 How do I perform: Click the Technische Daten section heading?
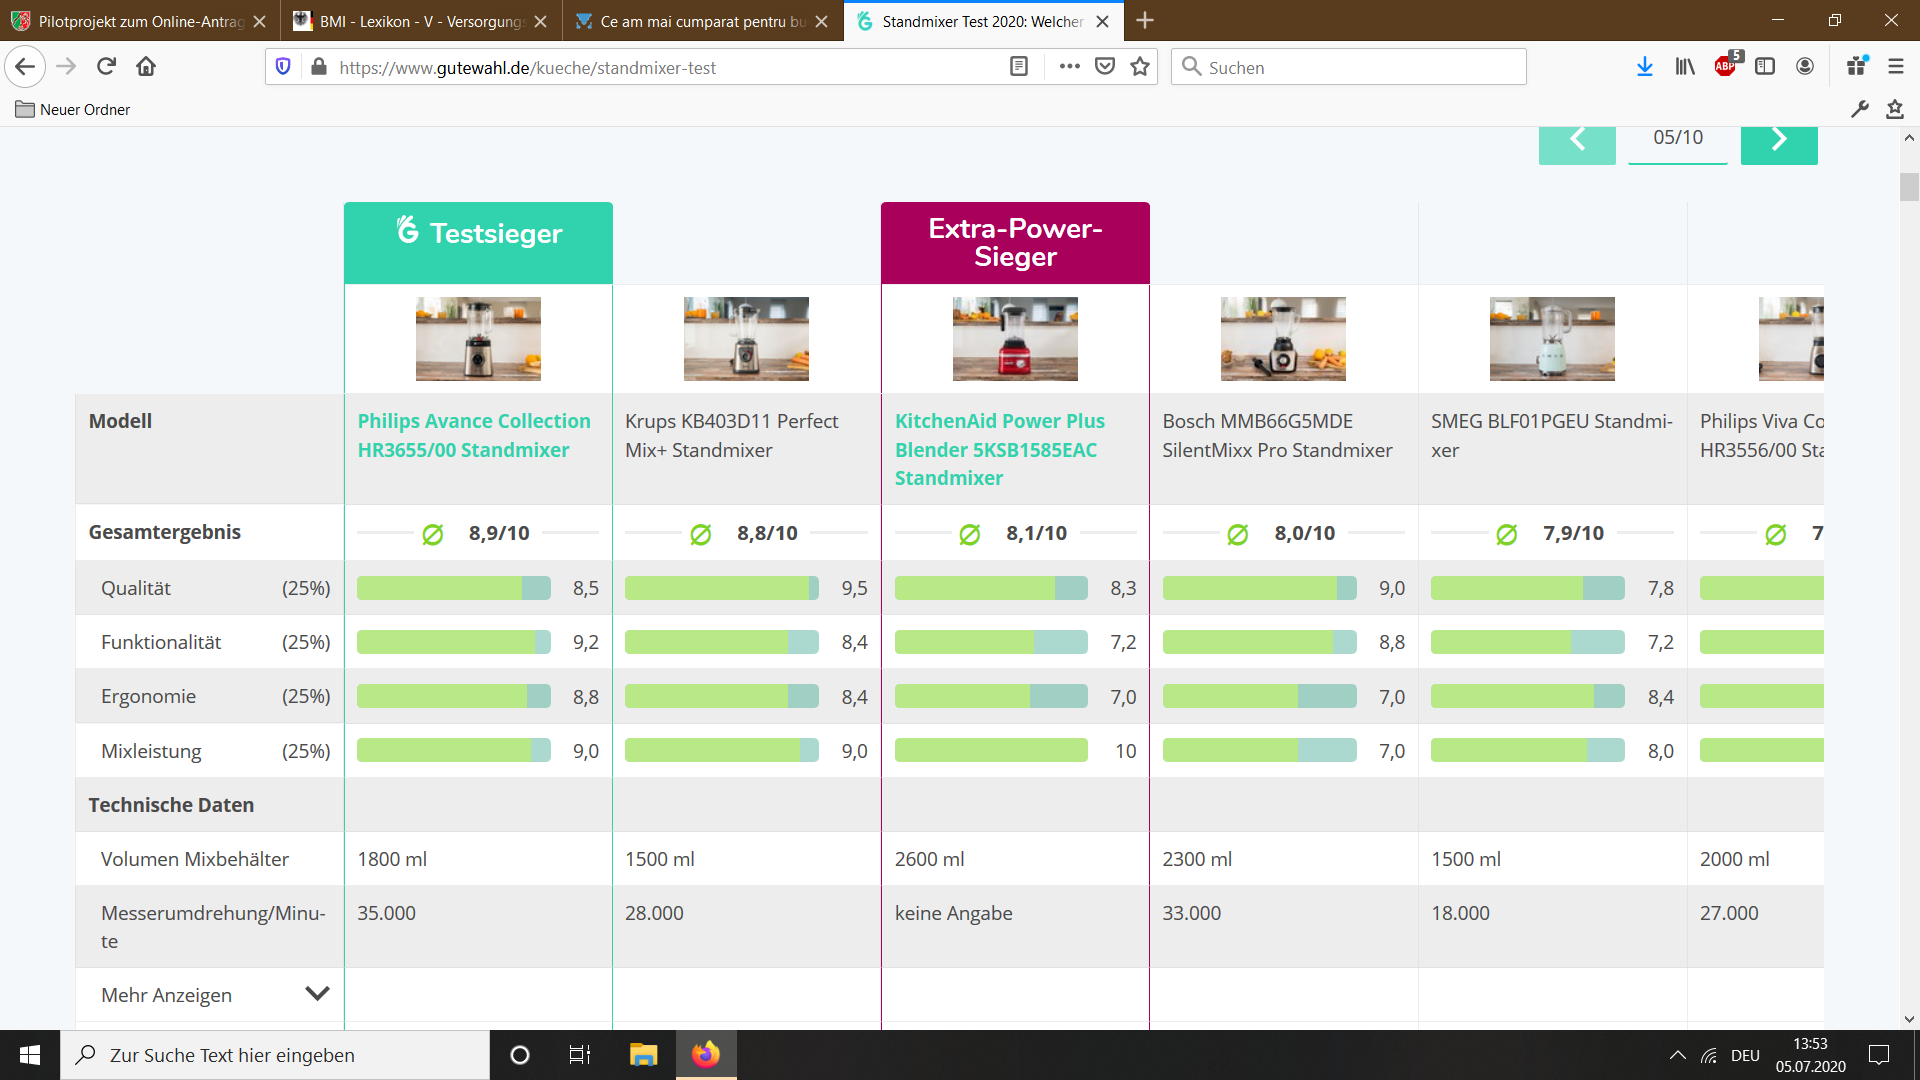tap(171, 805)
